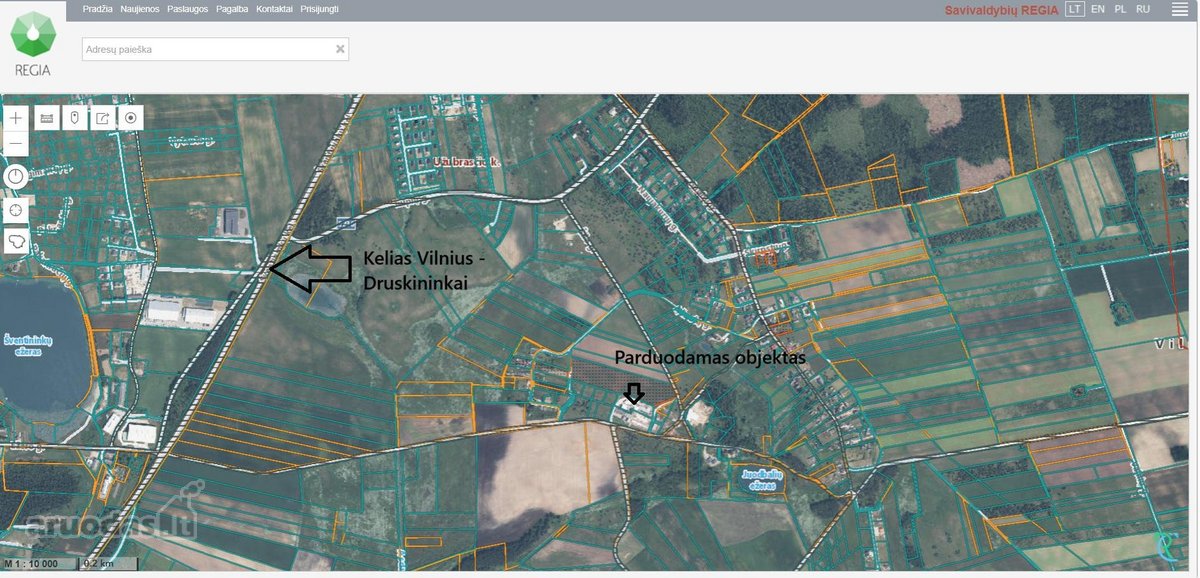
Task: Open the Pagalba menu item
Action: coord(232,9)
